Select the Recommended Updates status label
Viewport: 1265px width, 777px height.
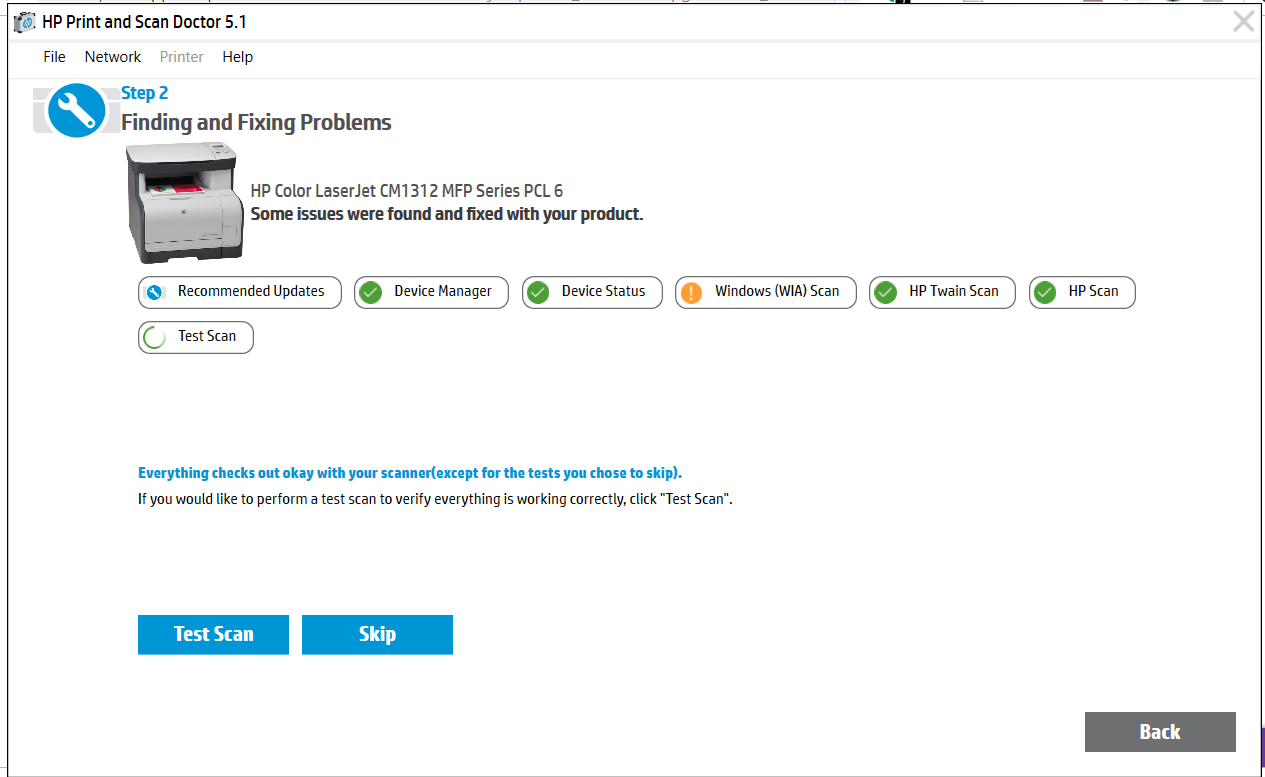pos(251,291)
